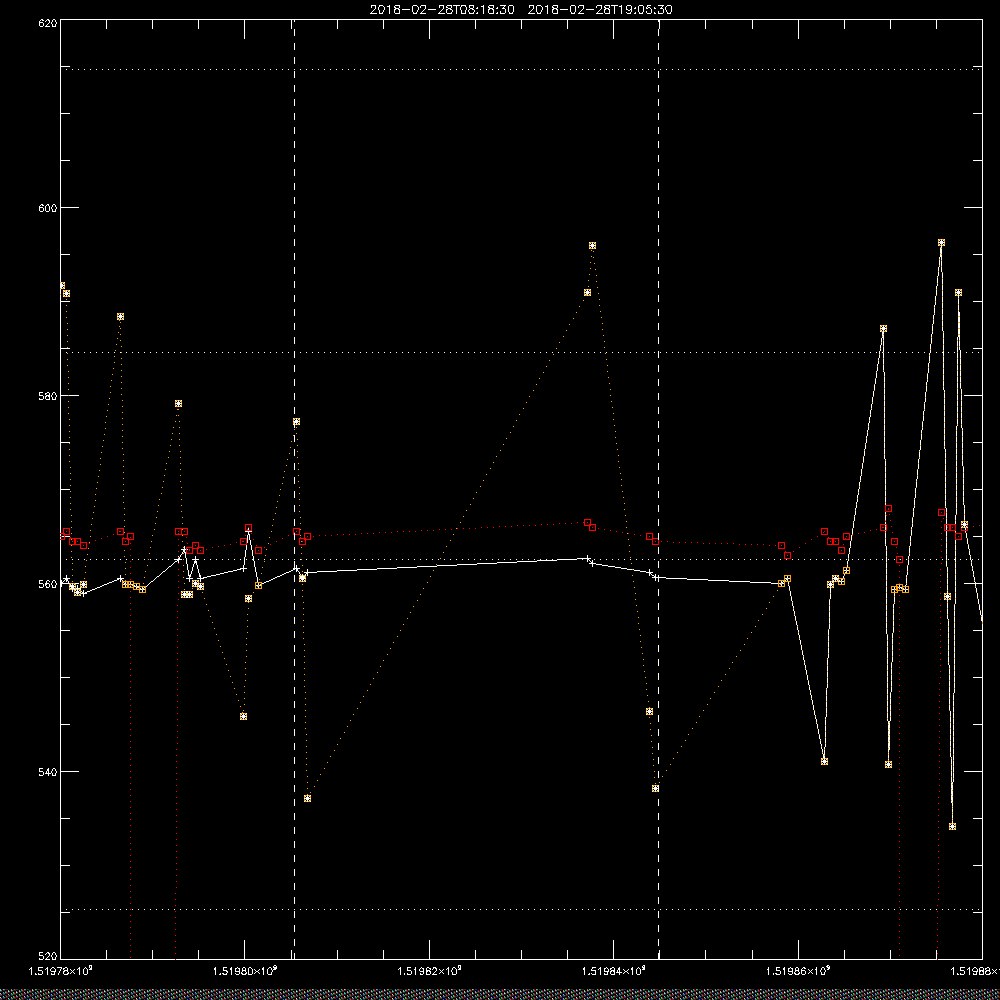The width and height of the screenshot is (1000, 1000).
Task: Click the y-axis label 580
Action: click(x=48, y=395)
